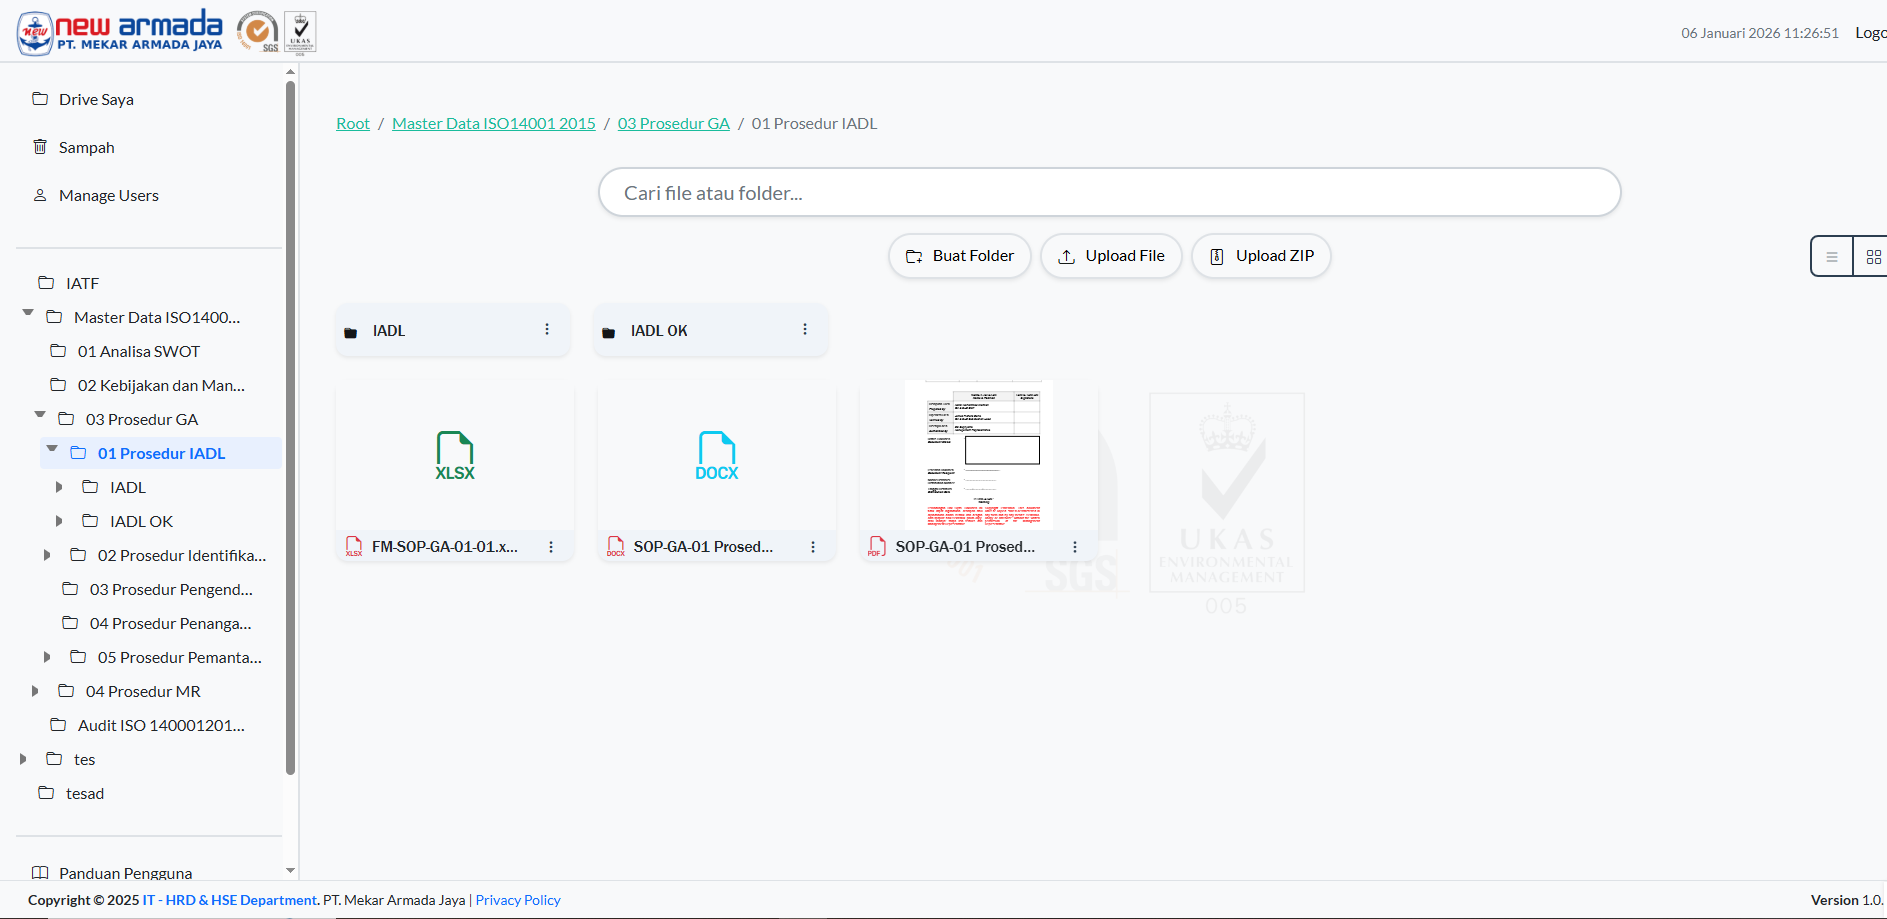Open PDF document preview thumbnail
The height and width of the screenshot is (919, 1887).
tap(979, 456)
